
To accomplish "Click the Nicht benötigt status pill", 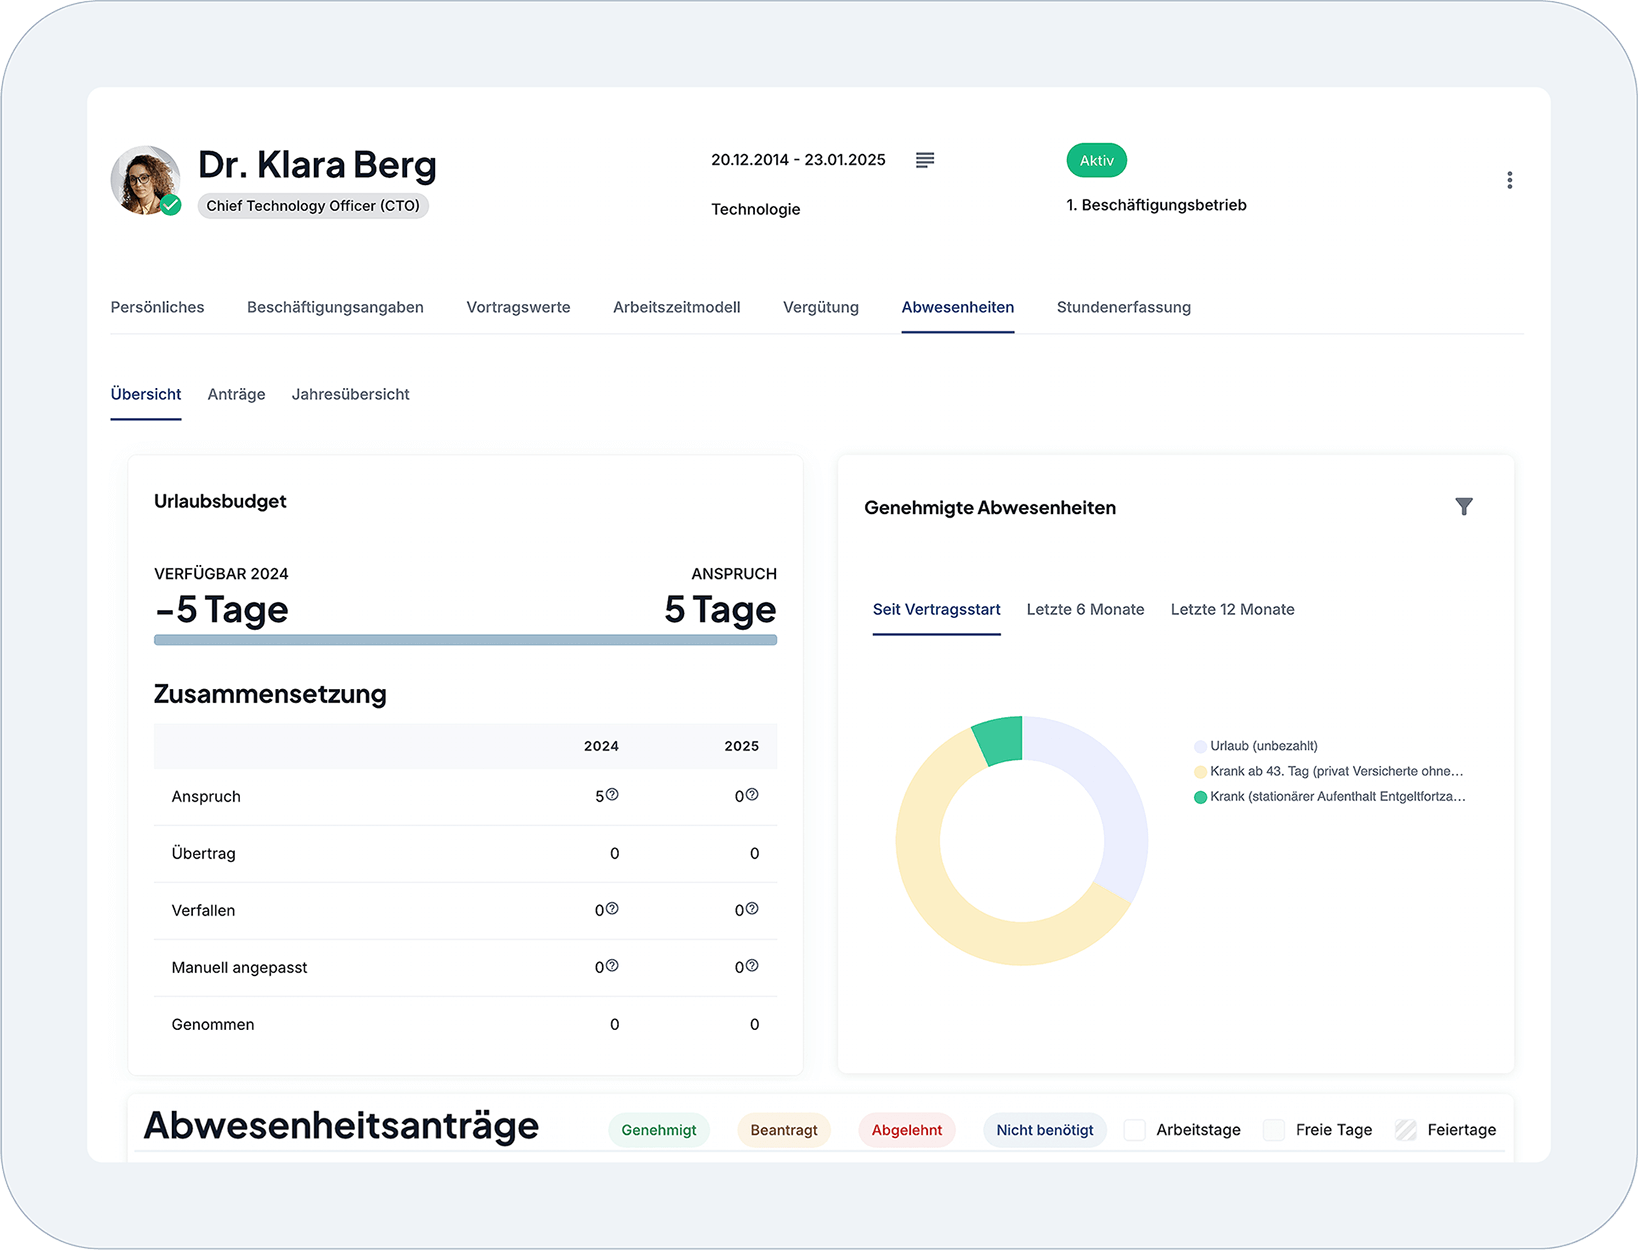I will (x=1045, y=1130).
